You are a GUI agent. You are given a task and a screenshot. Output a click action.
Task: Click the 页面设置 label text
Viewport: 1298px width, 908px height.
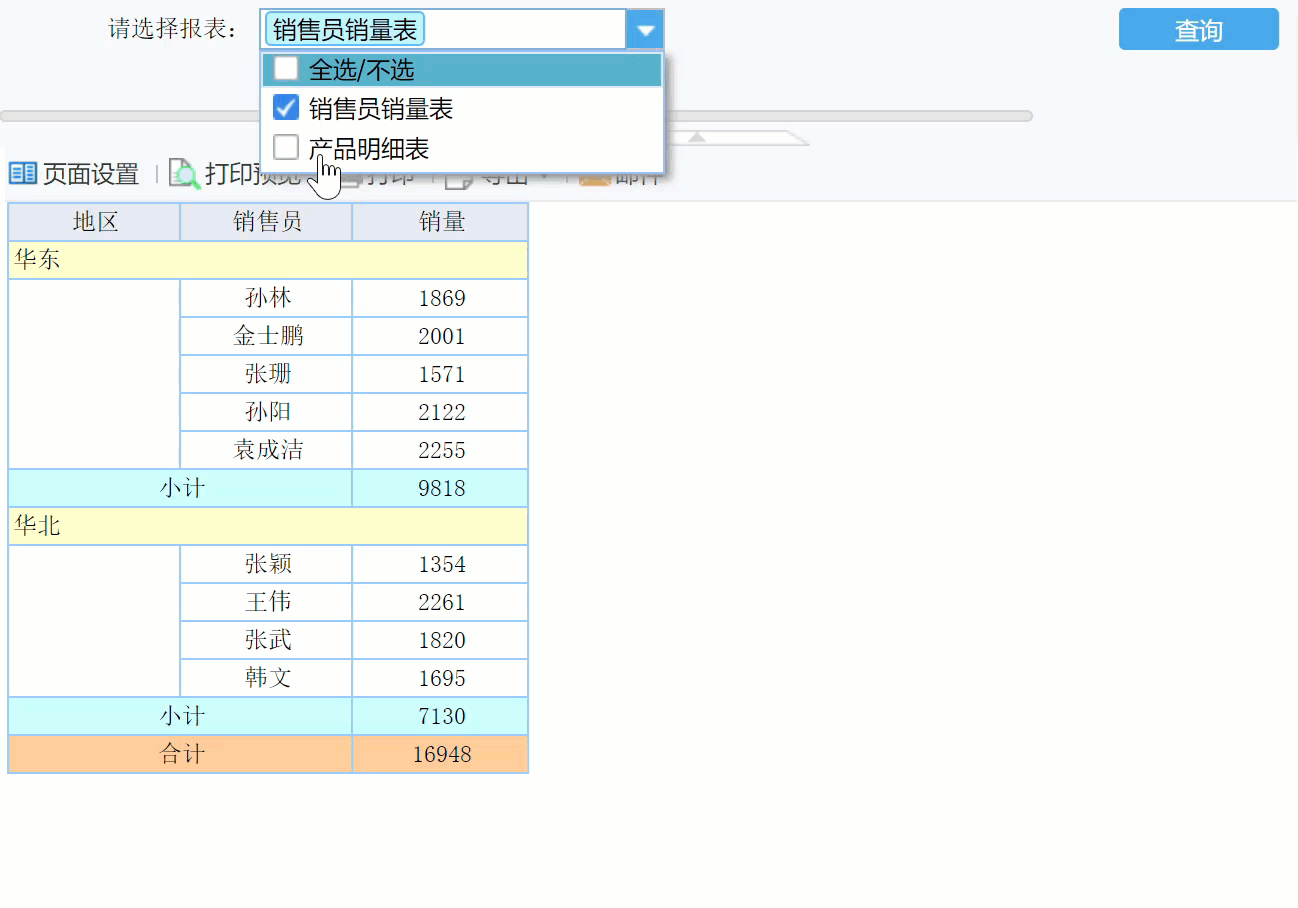(x=88, y=174)
